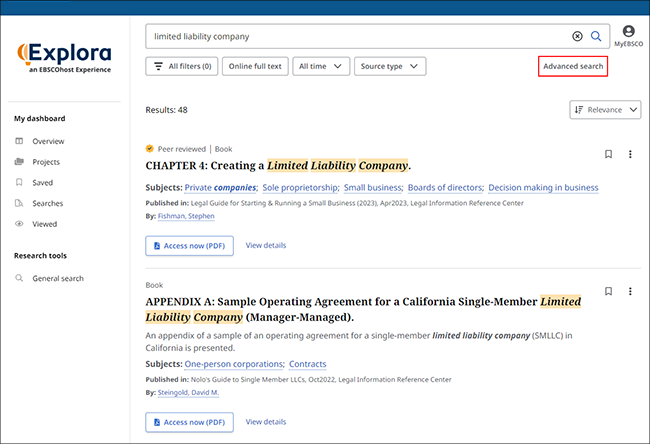The image size is (650, 444).
Task: Open more options for APPENDIX A result
Action: tap(630, 291)
